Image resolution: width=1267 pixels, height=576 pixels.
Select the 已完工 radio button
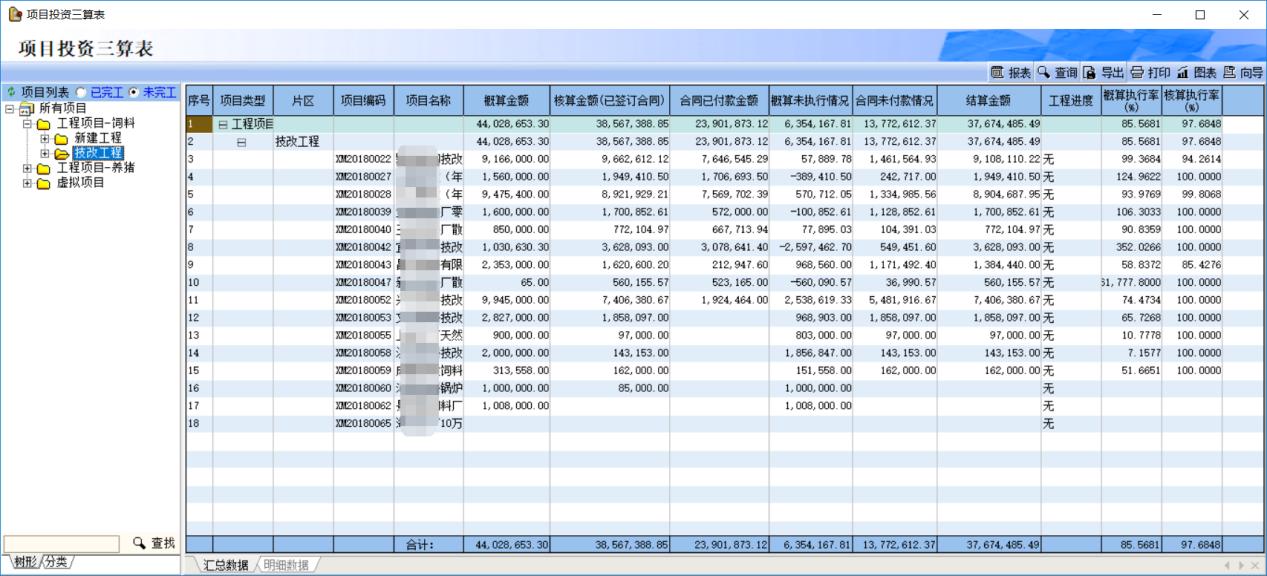[x=81, y=93]
